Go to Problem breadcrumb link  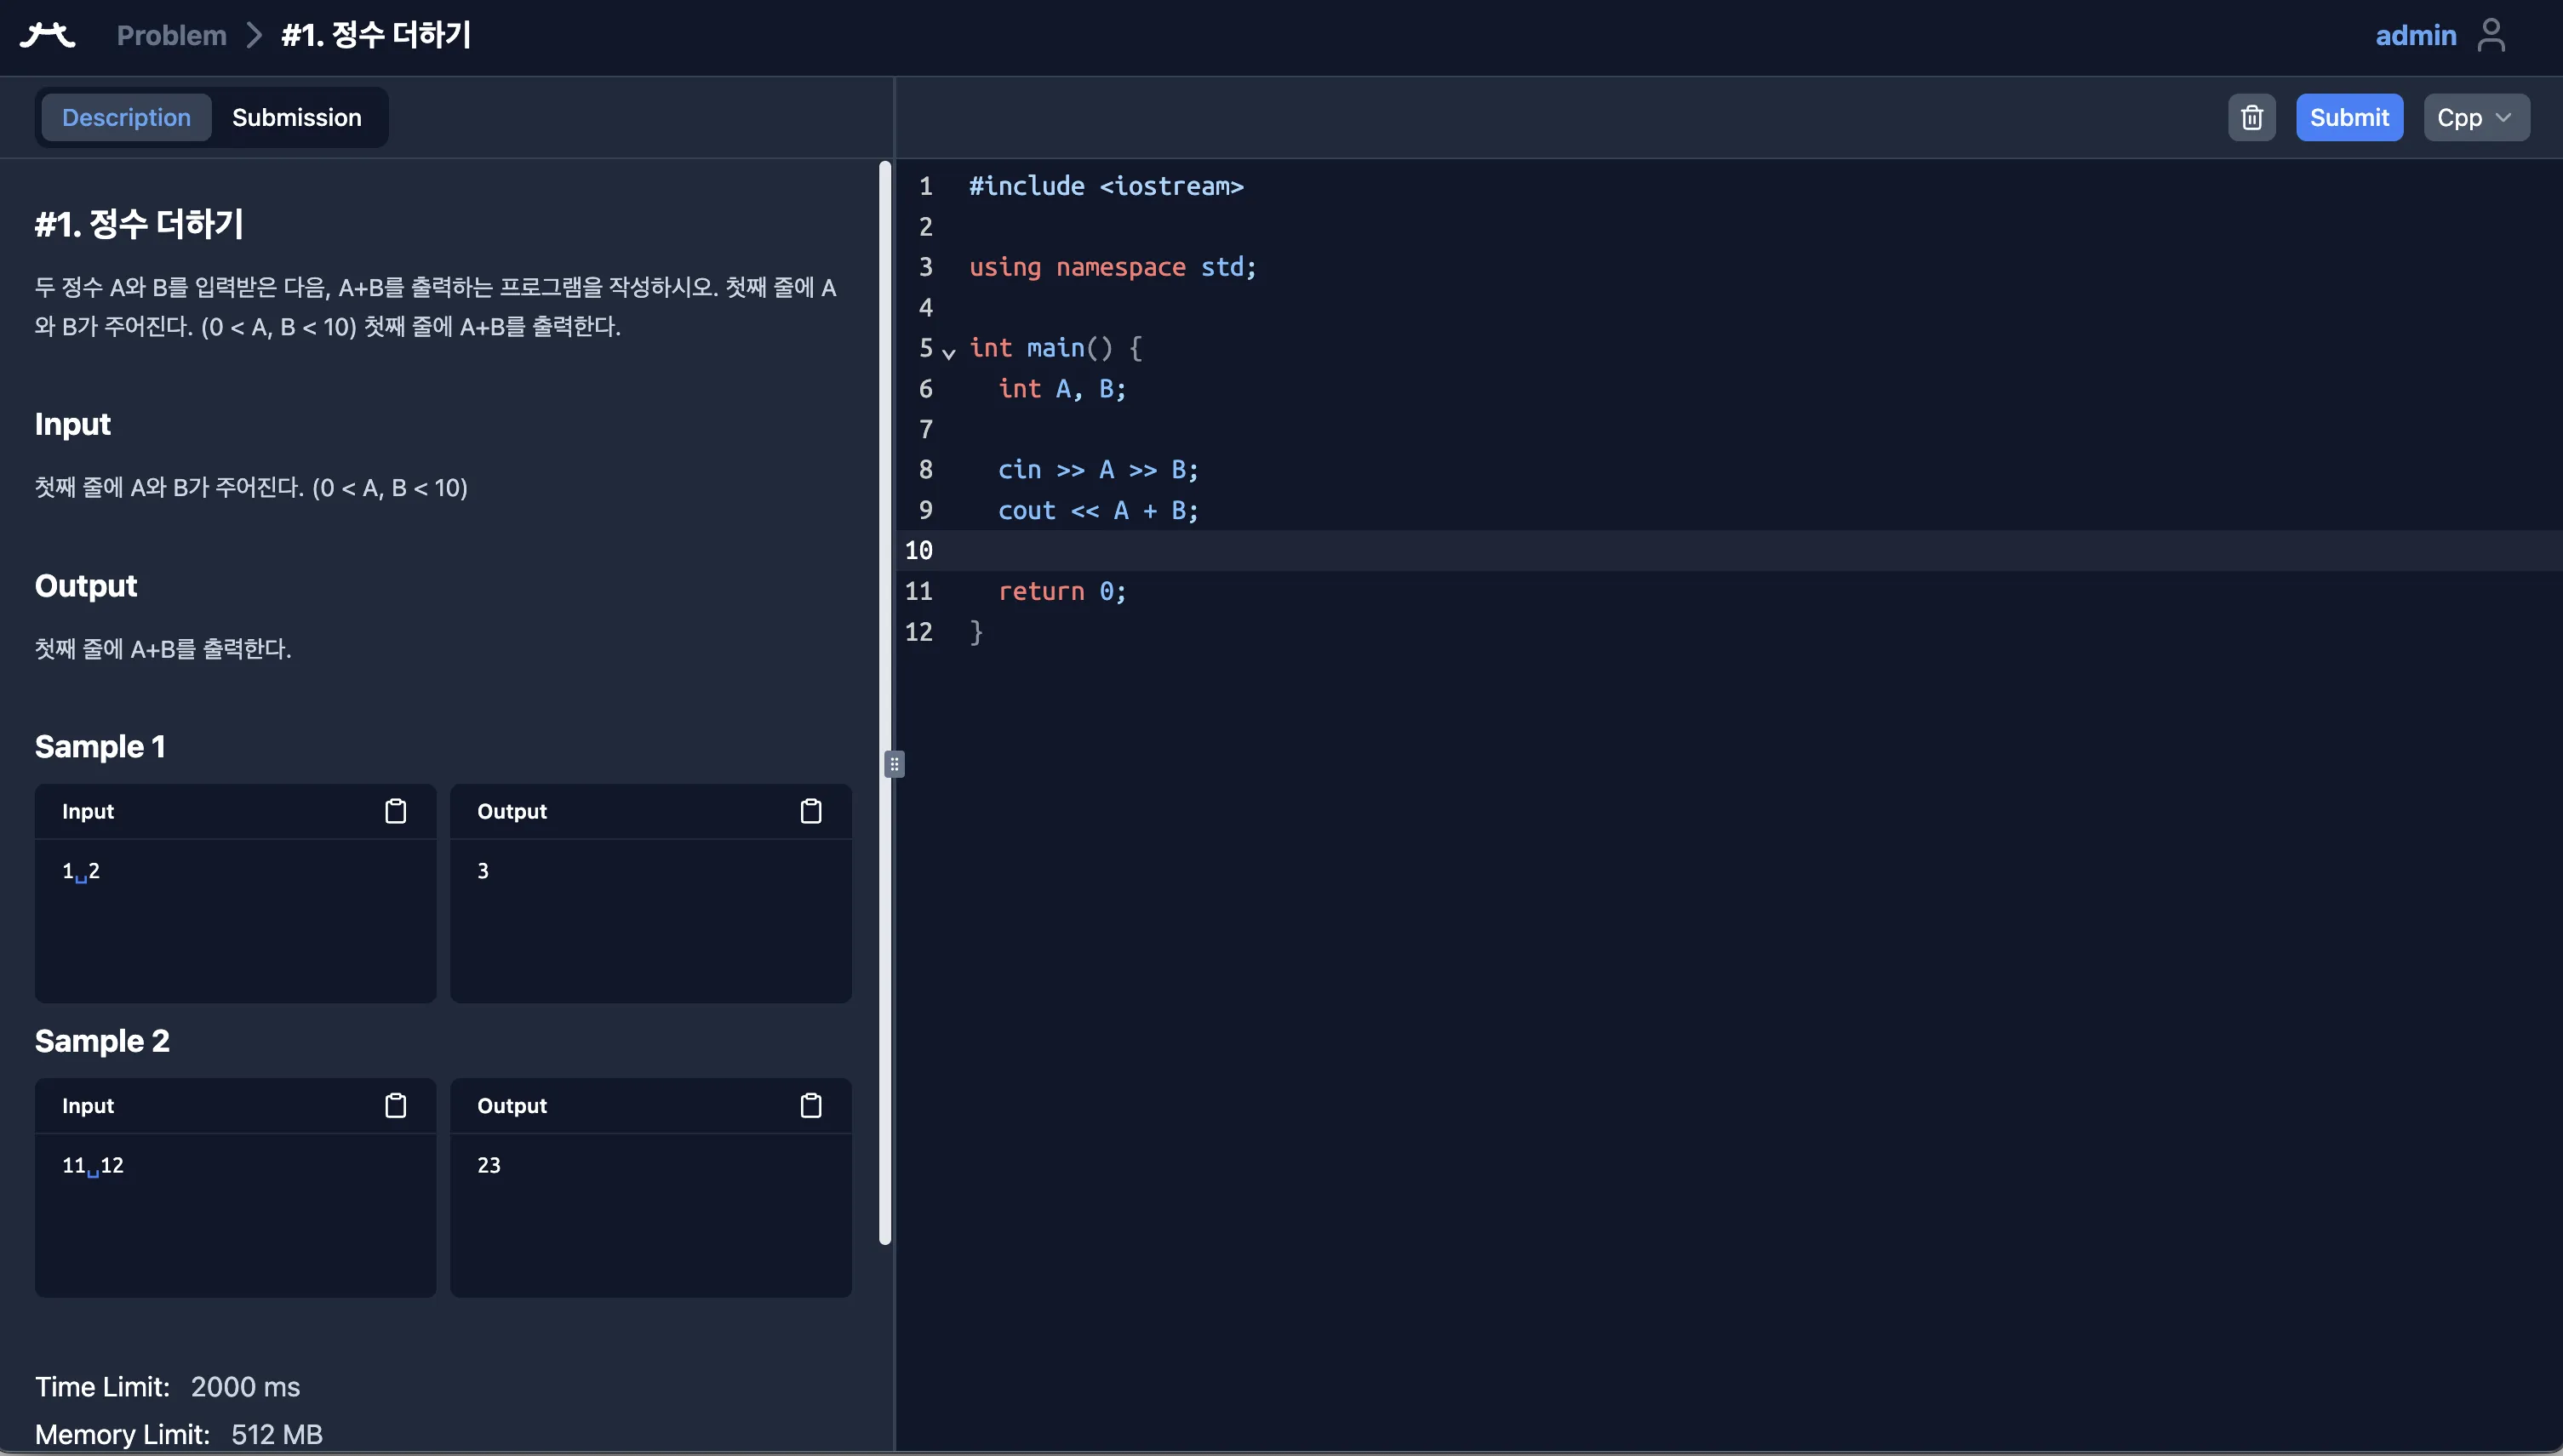pos(172,36)
